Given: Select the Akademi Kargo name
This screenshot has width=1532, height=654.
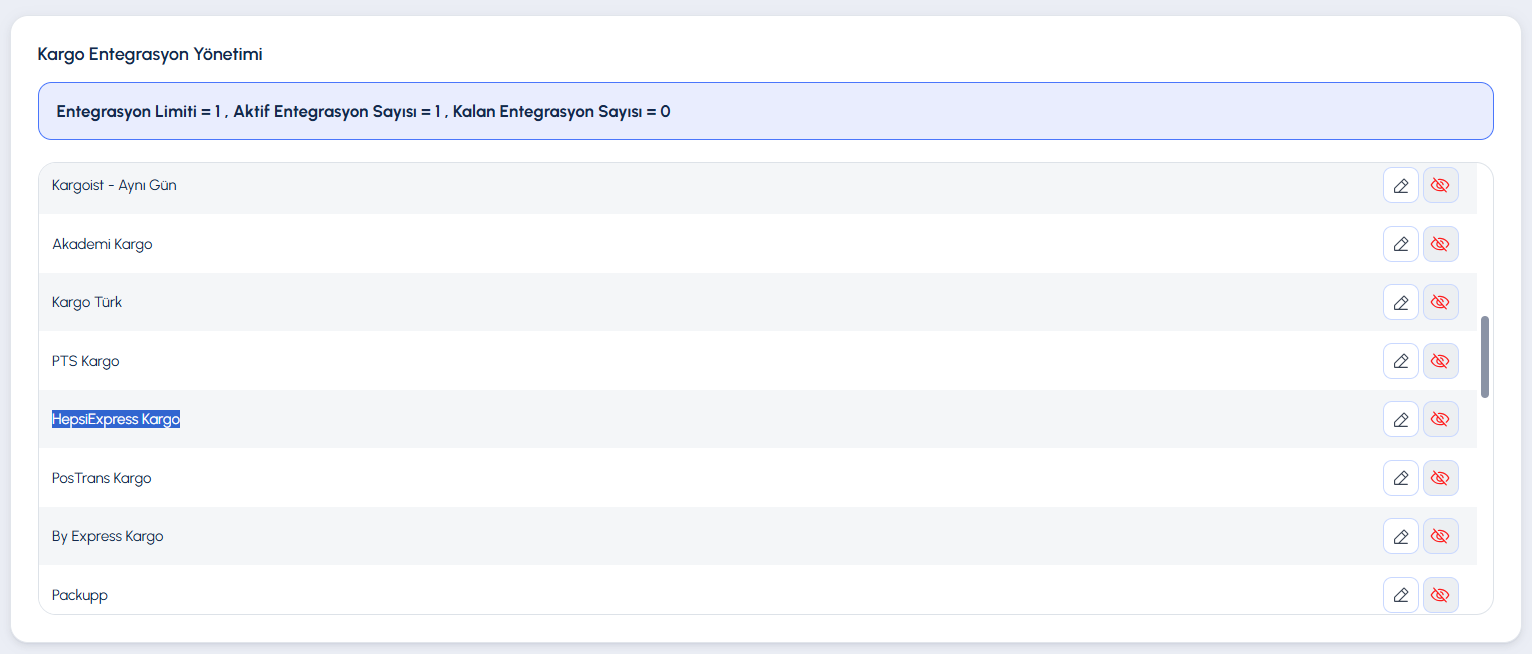Looking at the screenshot, I should pos(102,244).
